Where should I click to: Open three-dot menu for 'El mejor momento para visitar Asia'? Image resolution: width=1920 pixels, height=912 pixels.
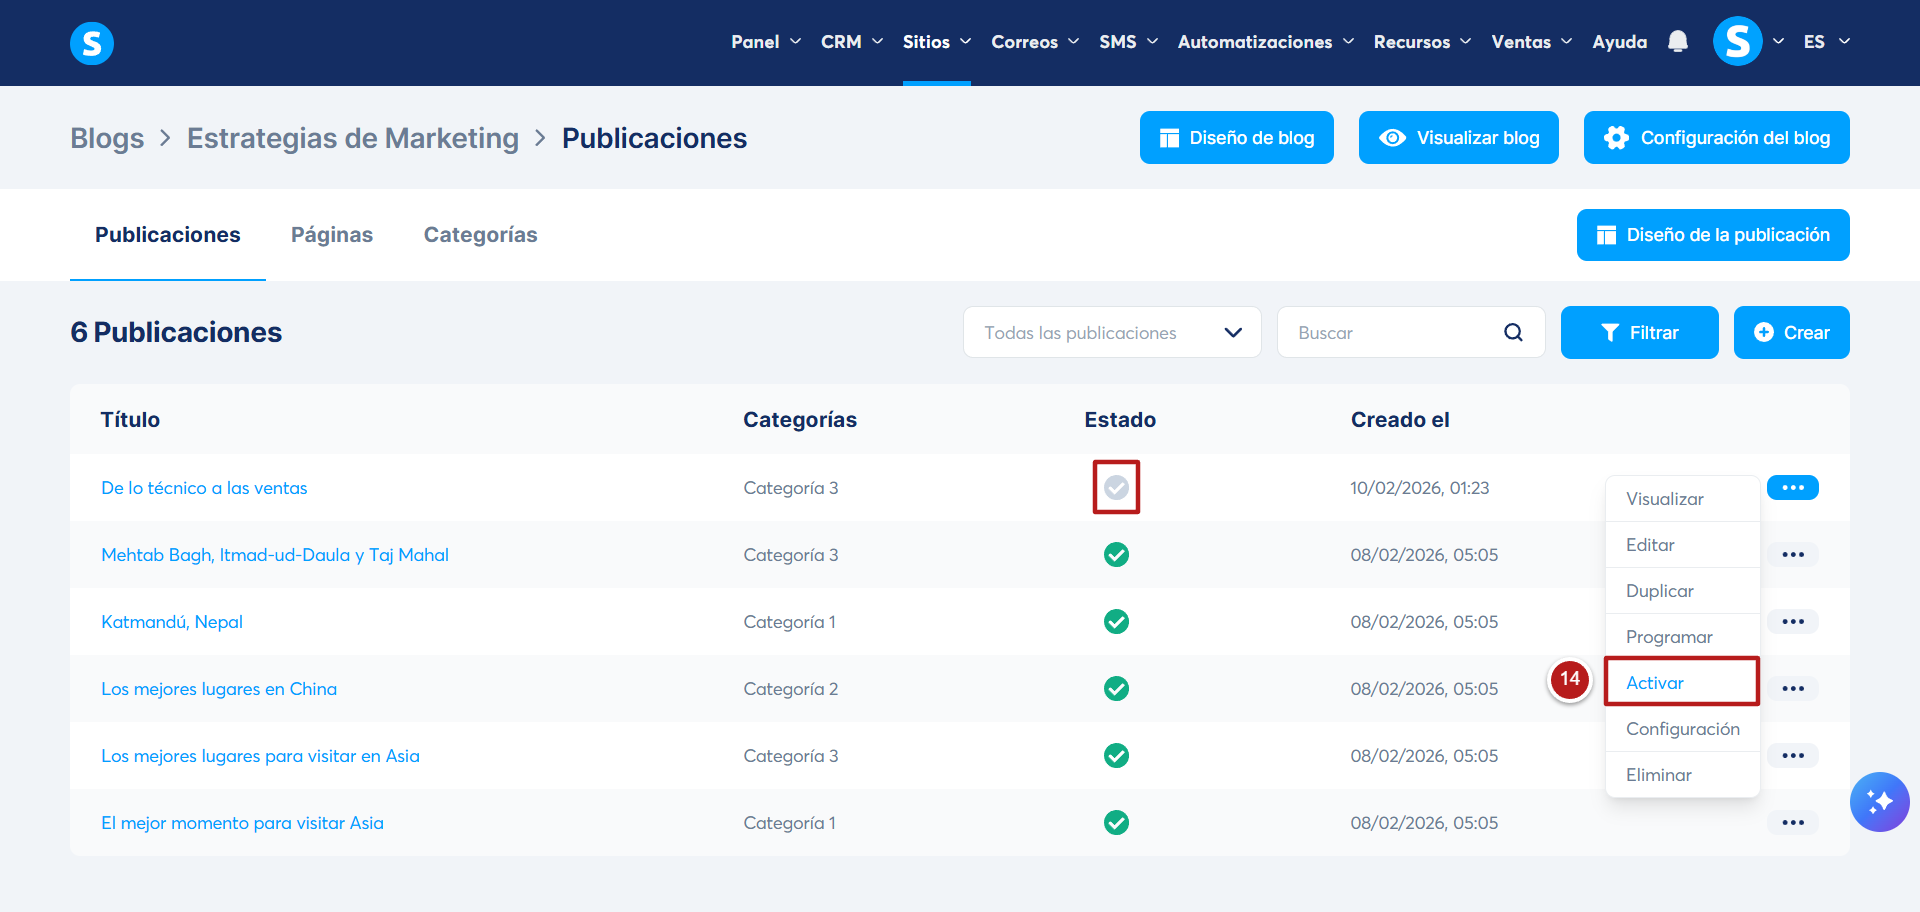[1793, 823]
